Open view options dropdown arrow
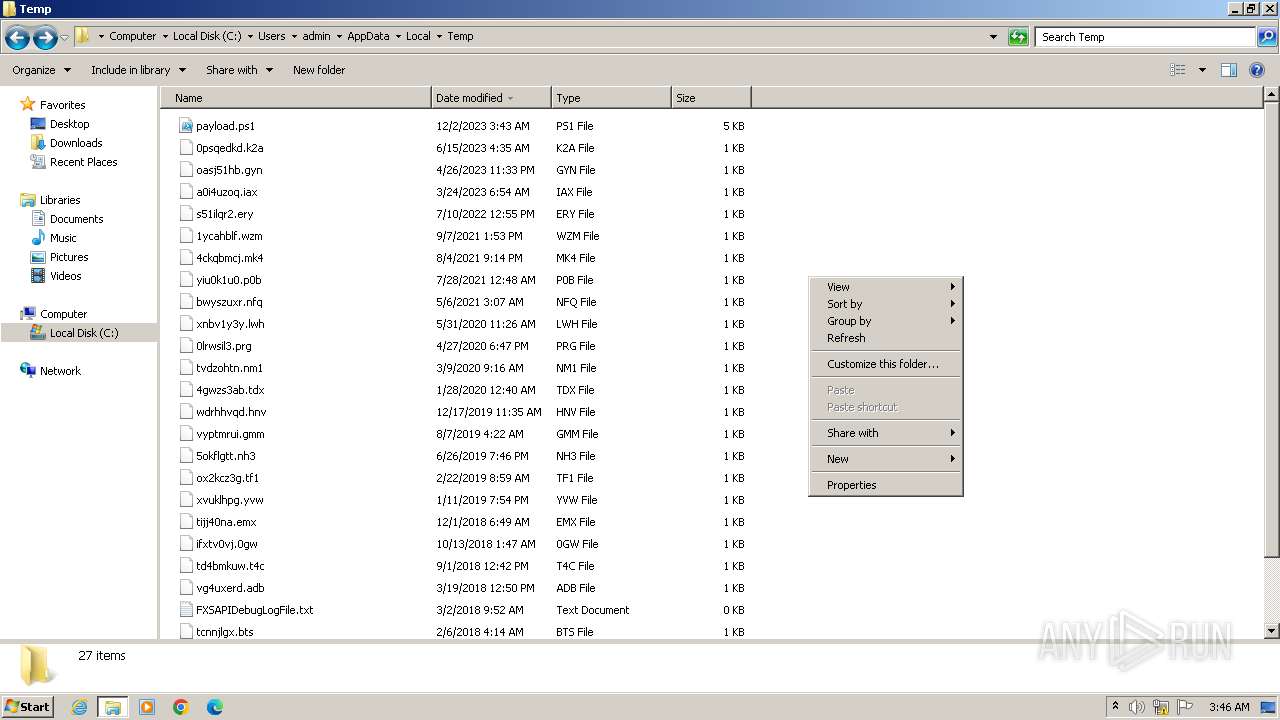Screen dimensions: 1280x720 (1202, 70)
